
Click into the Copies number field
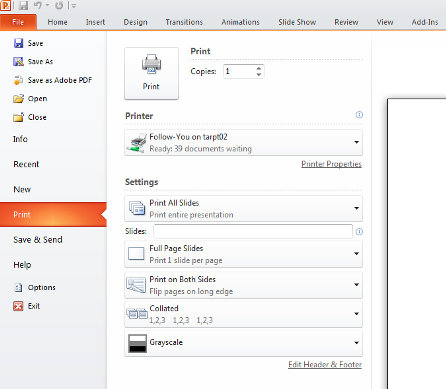[239, 71]
